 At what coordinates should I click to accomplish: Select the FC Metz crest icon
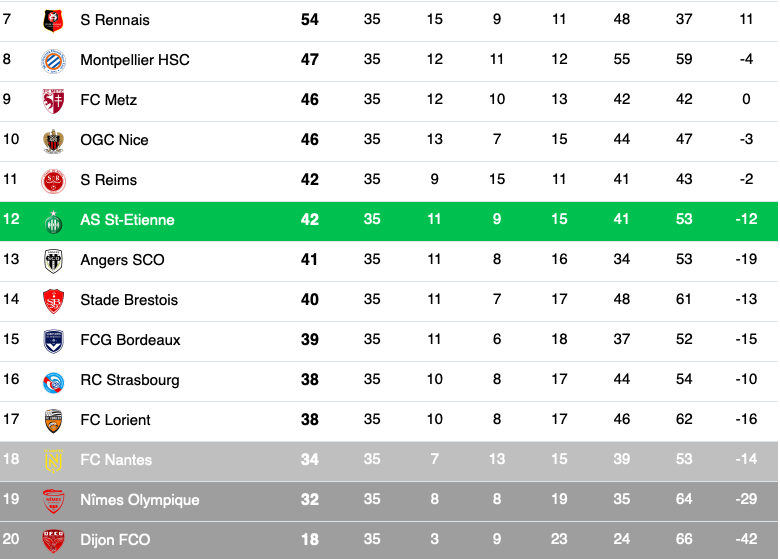click(x=53, y=101)
